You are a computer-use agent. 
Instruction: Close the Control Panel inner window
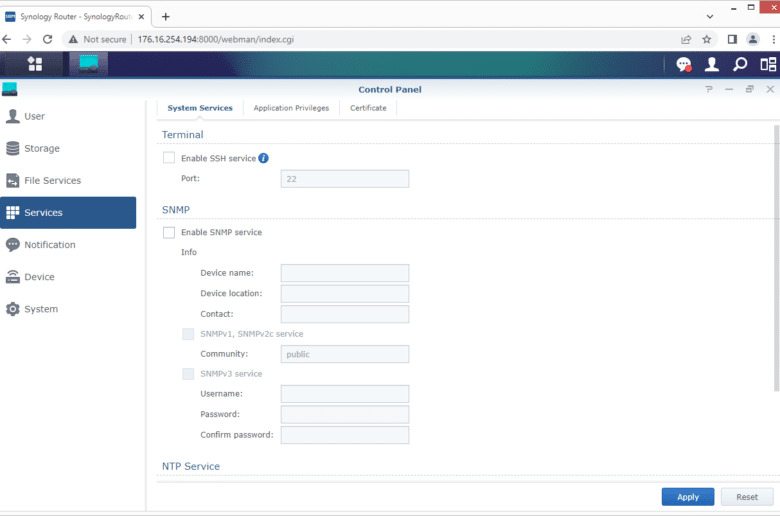pos(770,89)
